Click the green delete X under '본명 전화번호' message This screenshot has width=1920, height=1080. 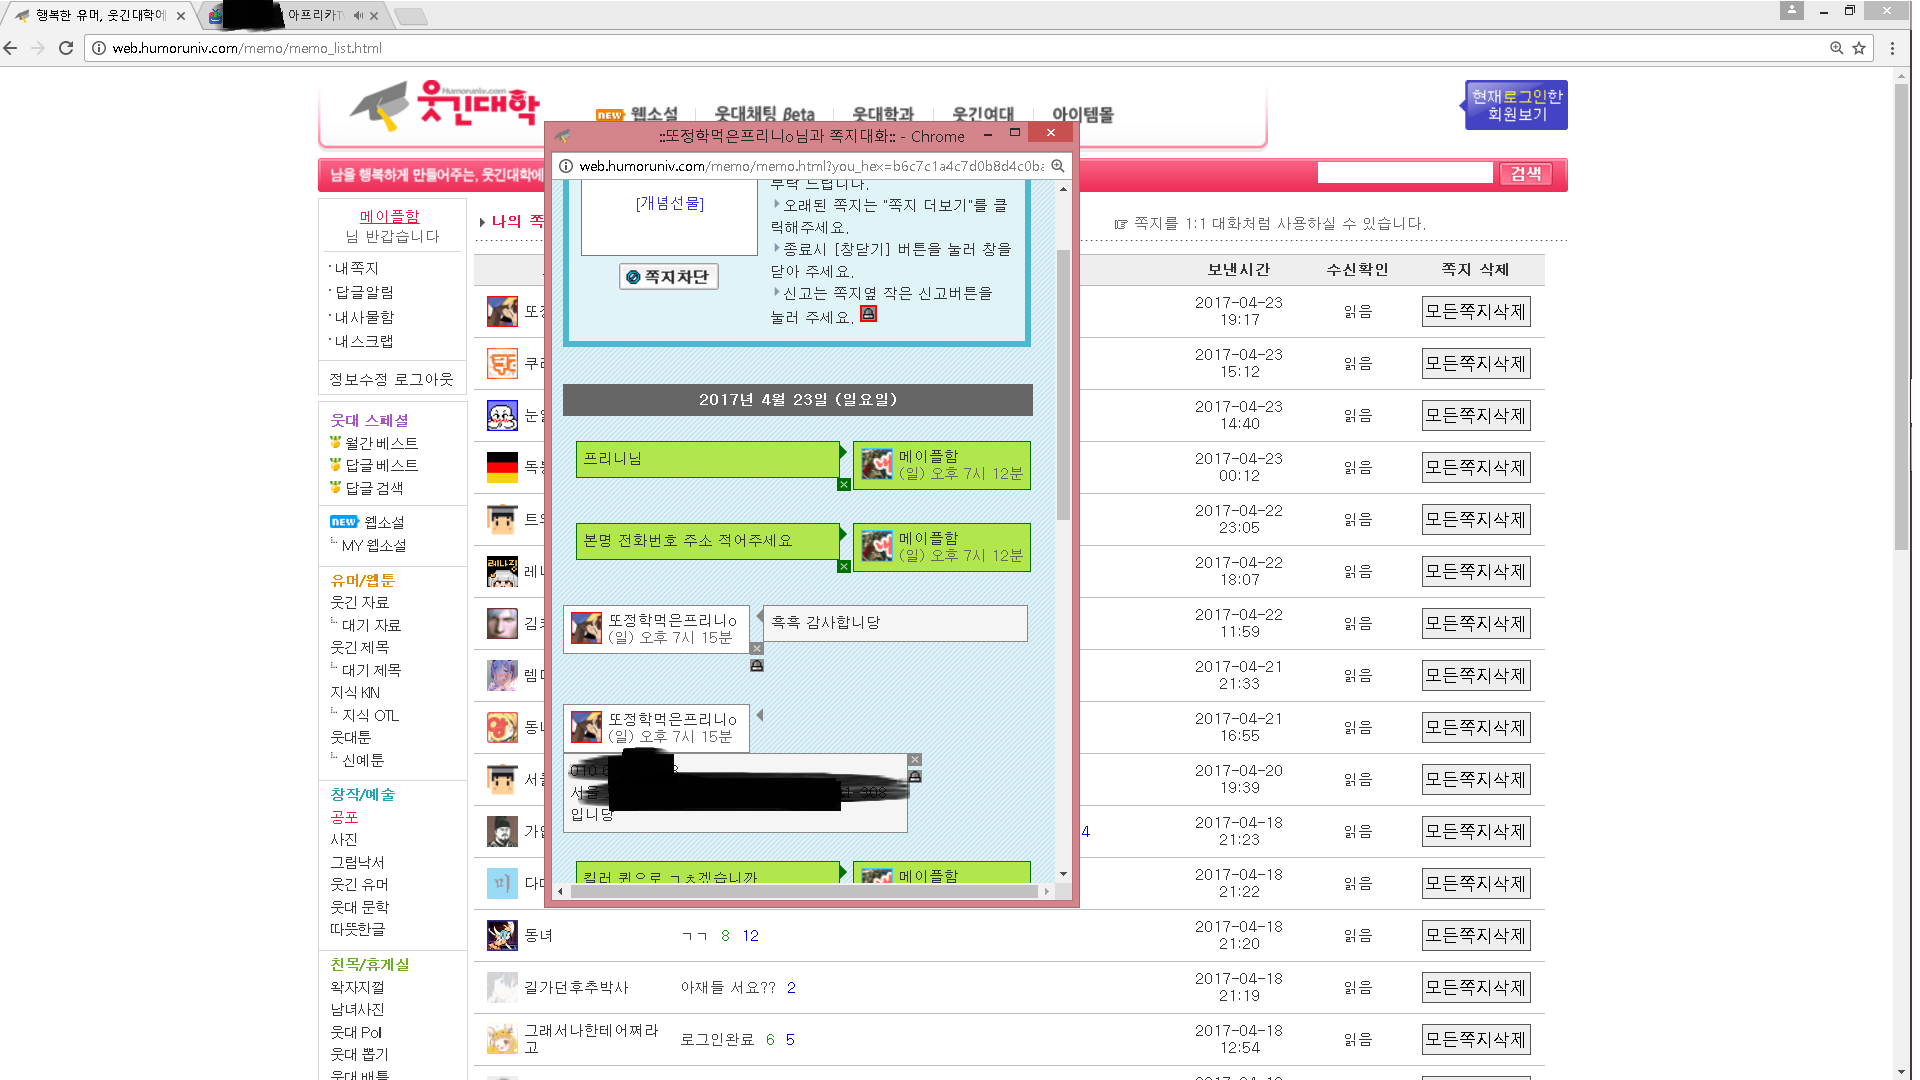843,567
